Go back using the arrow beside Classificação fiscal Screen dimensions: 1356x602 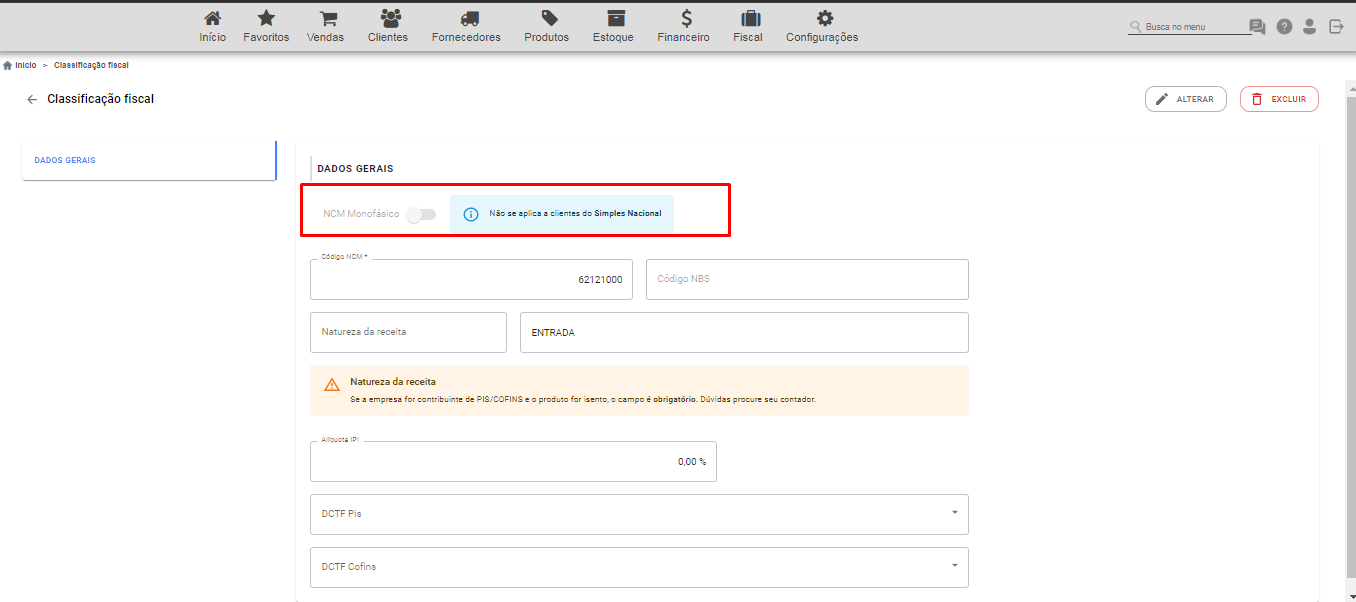[32, 99]
